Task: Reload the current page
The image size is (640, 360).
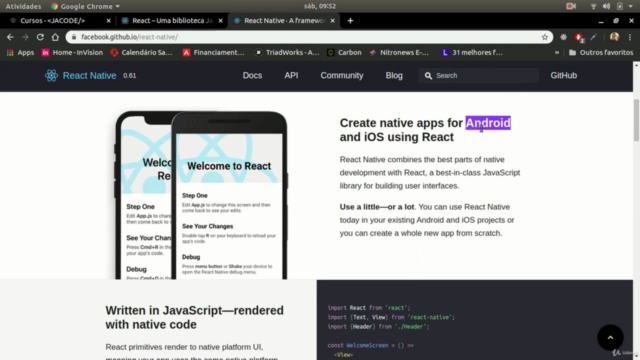Action: point(40,37)
